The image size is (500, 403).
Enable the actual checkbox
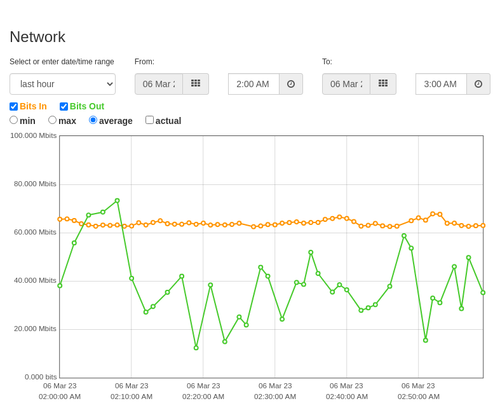(150, 120)
